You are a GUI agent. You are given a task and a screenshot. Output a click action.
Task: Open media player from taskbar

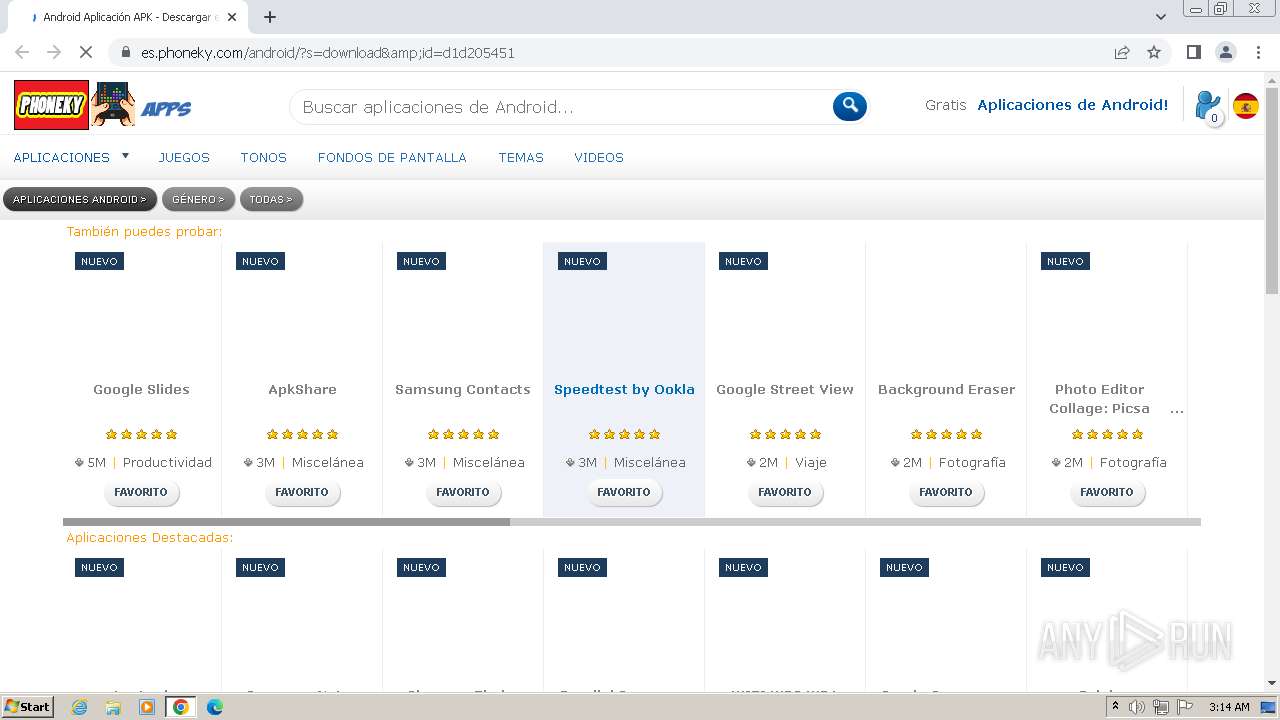147,707
